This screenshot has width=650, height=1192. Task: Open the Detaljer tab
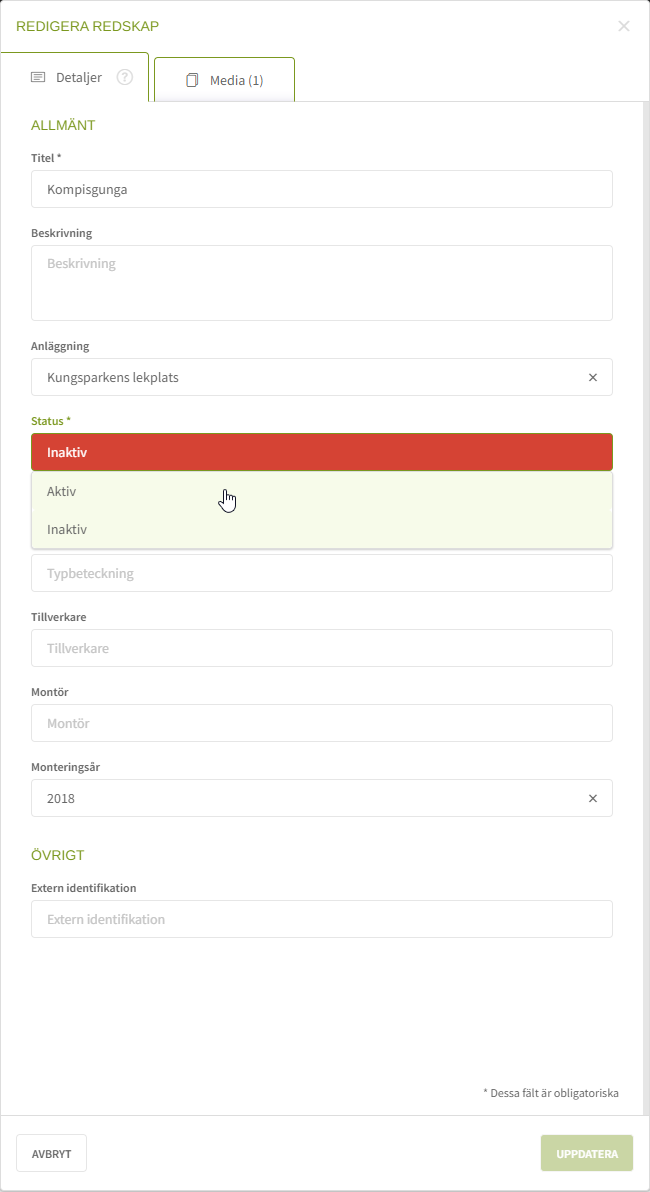[x=78, y=77]
